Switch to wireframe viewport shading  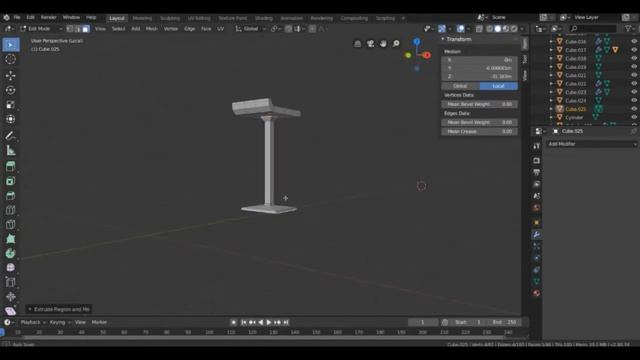[x=489, y=29]
